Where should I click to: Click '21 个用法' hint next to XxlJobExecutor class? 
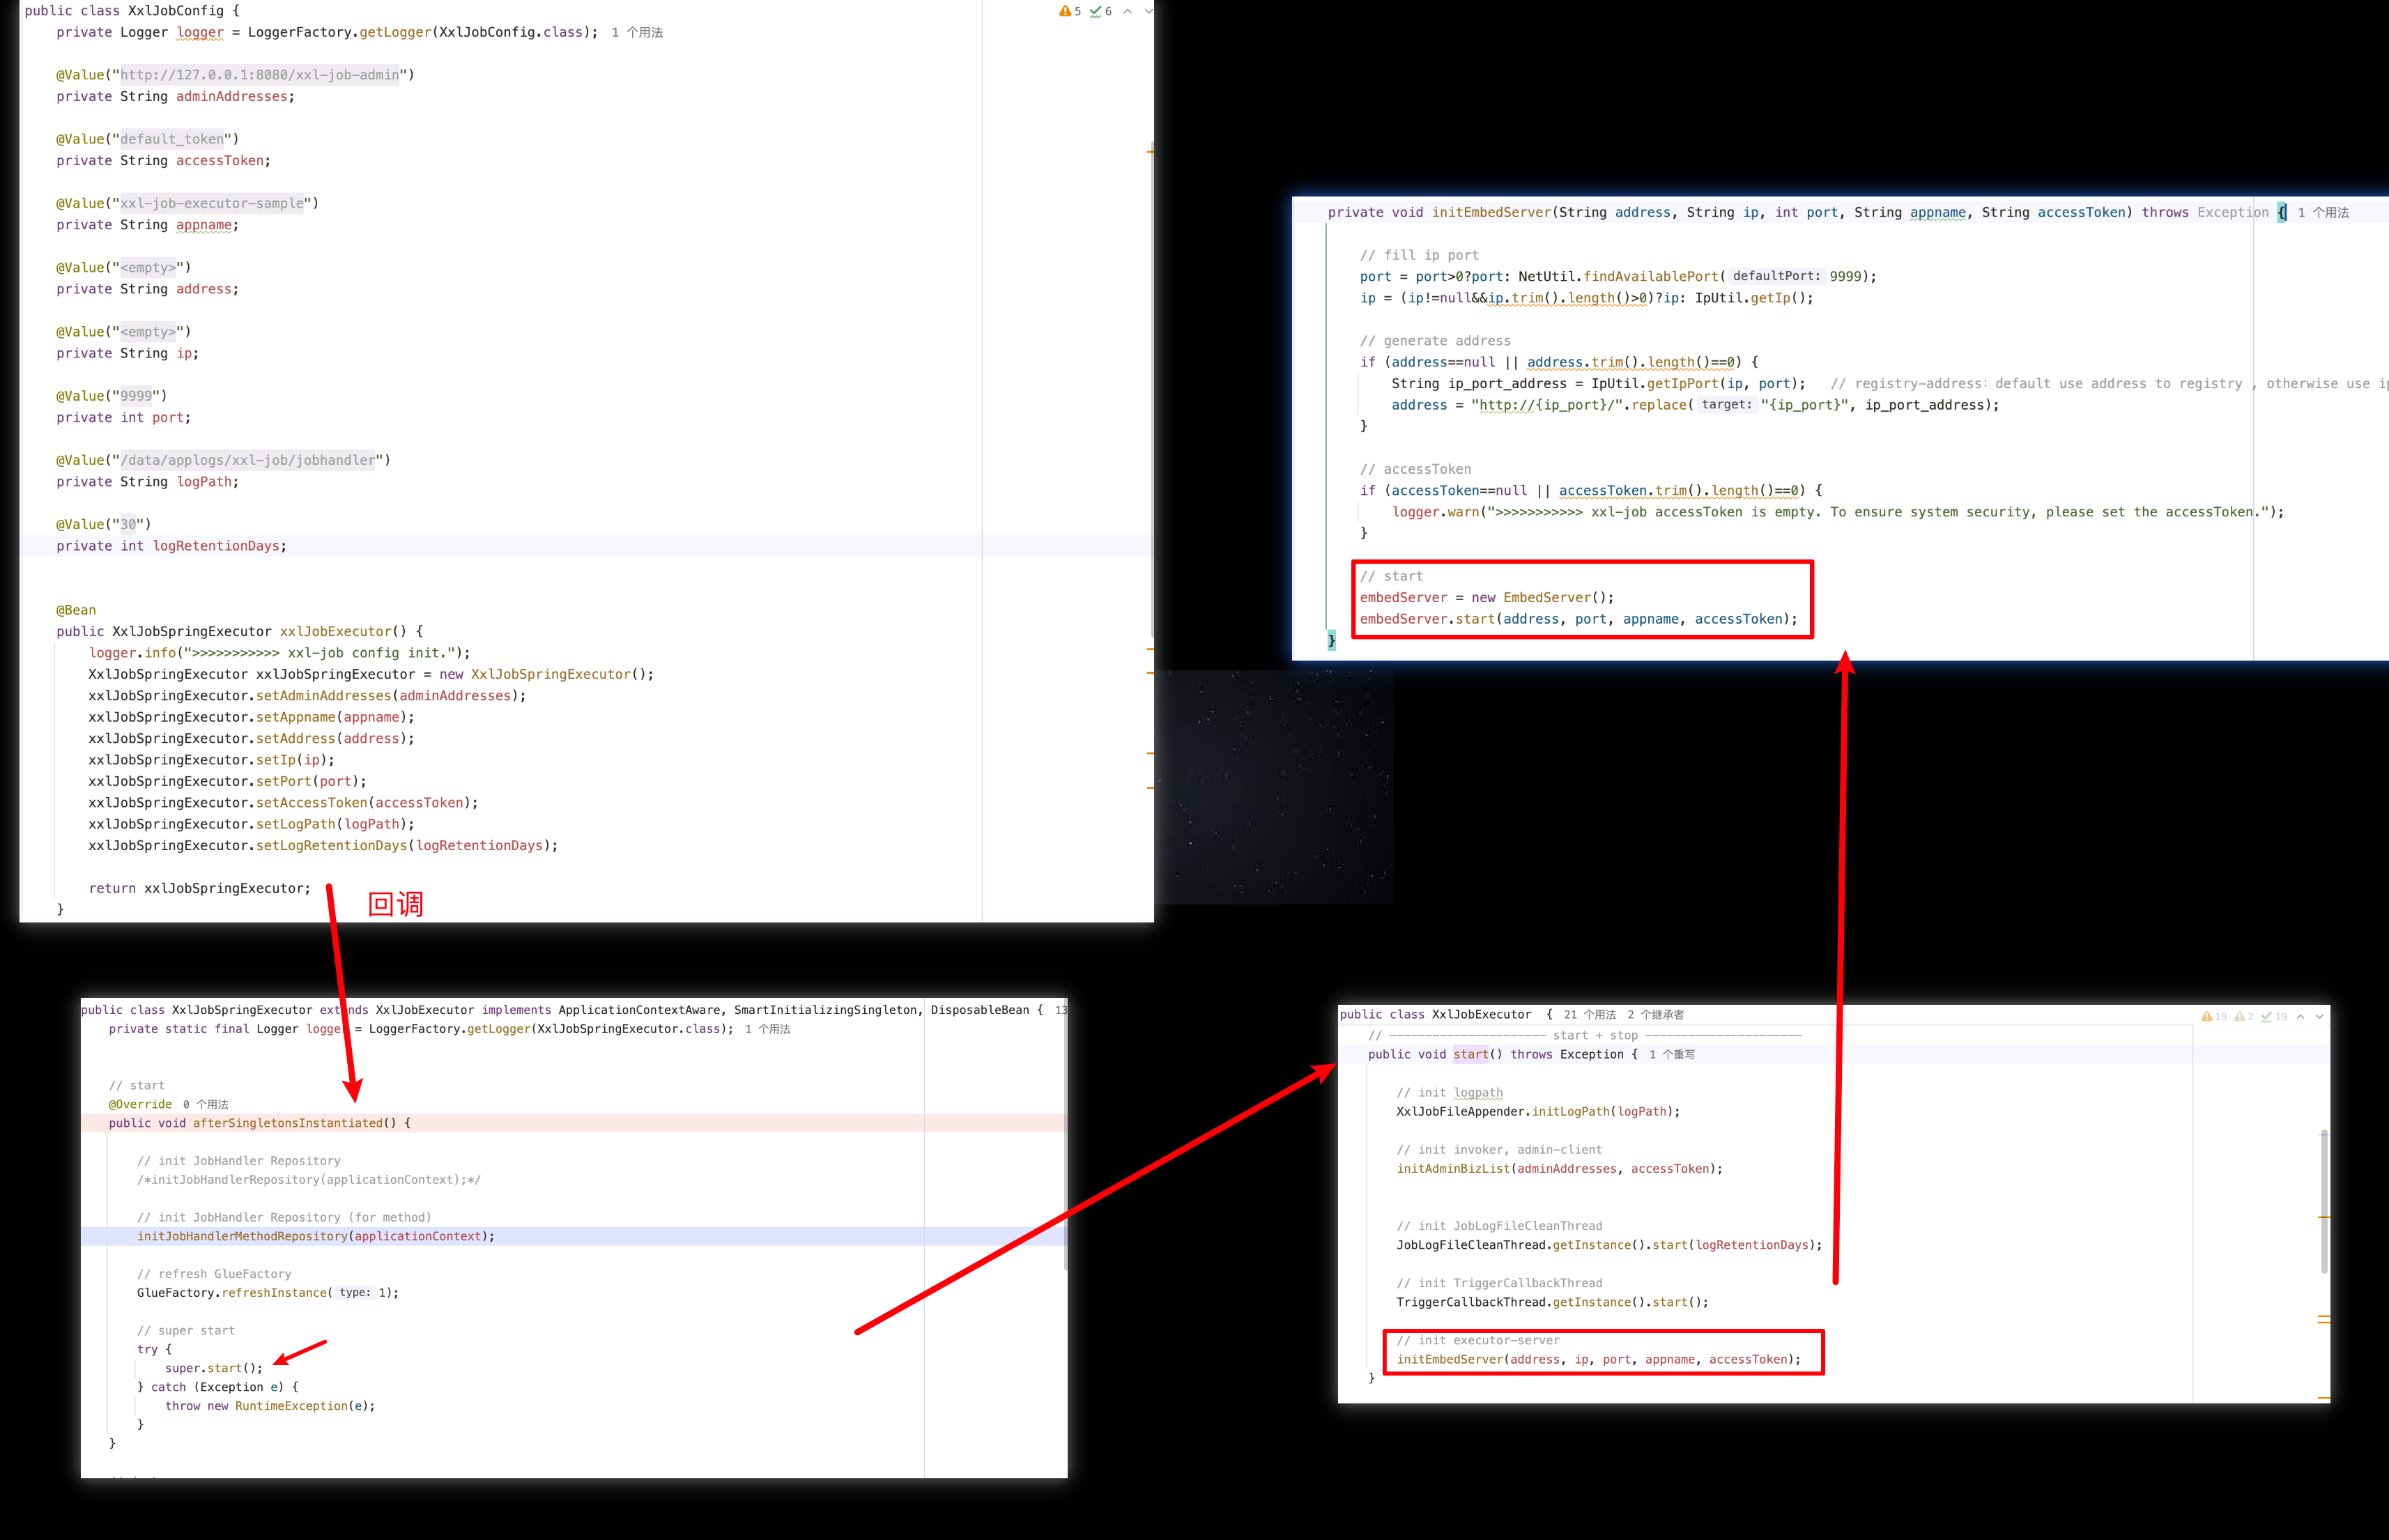(1590, 1014)
